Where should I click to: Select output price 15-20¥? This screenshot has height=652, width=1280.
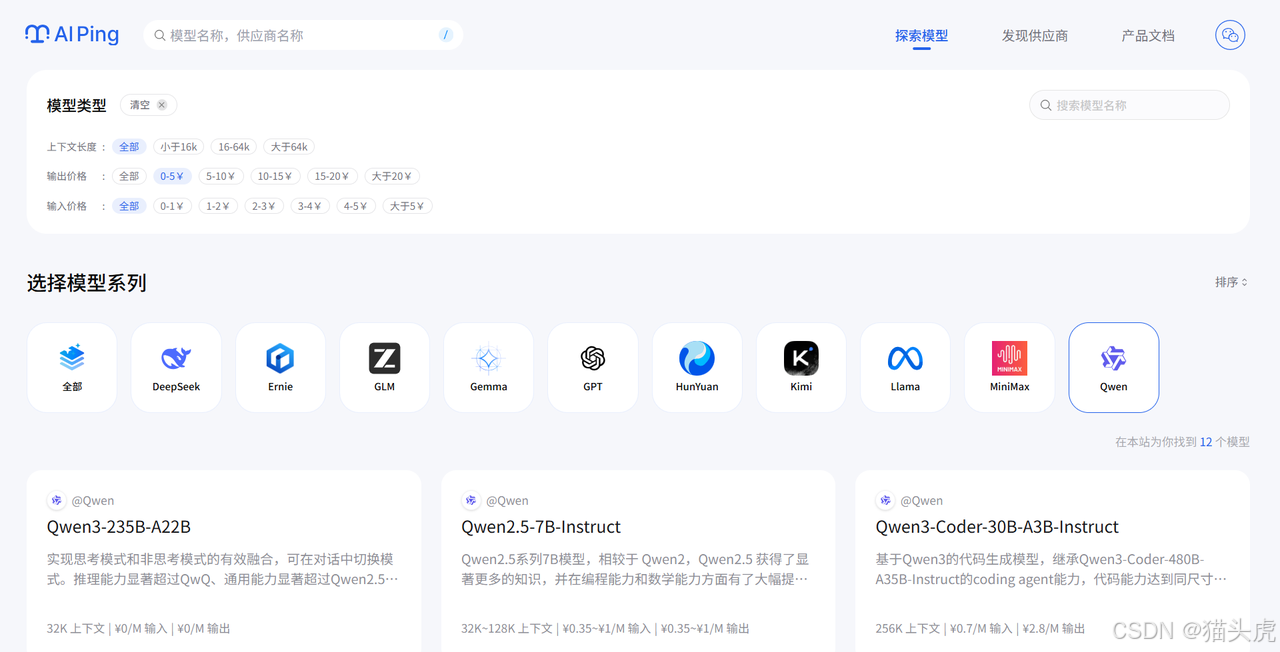[x=332, y=176]
